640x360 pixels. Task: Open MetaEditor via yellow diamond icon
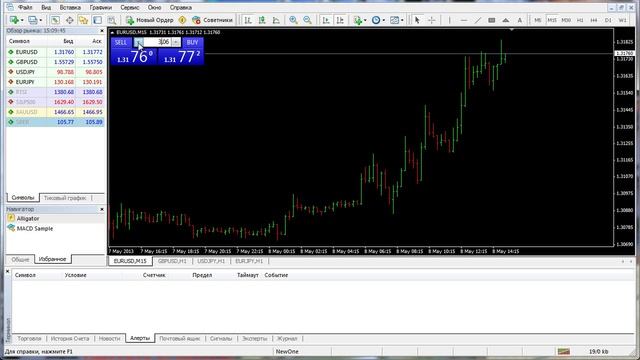pos(182,20)
